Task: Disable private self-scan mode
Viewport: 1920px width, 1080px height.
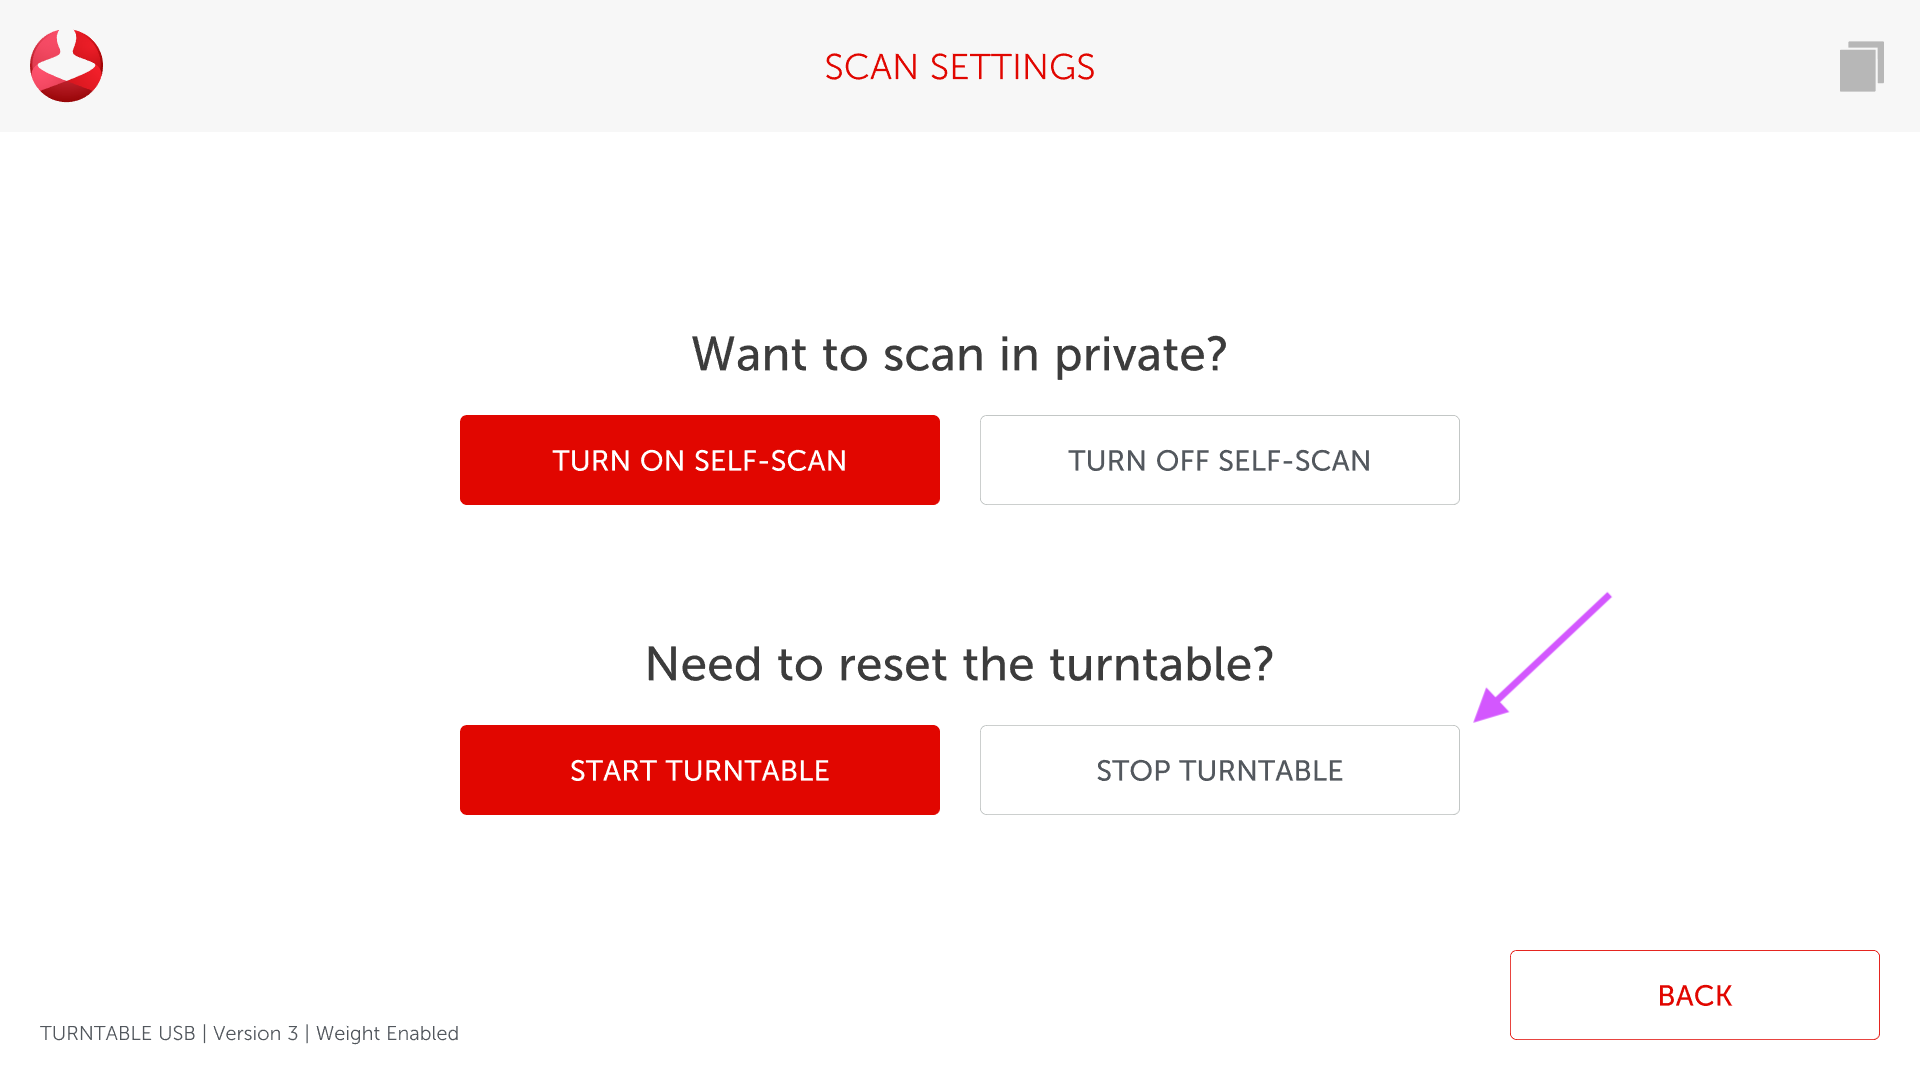Action: coord(1219,460)
